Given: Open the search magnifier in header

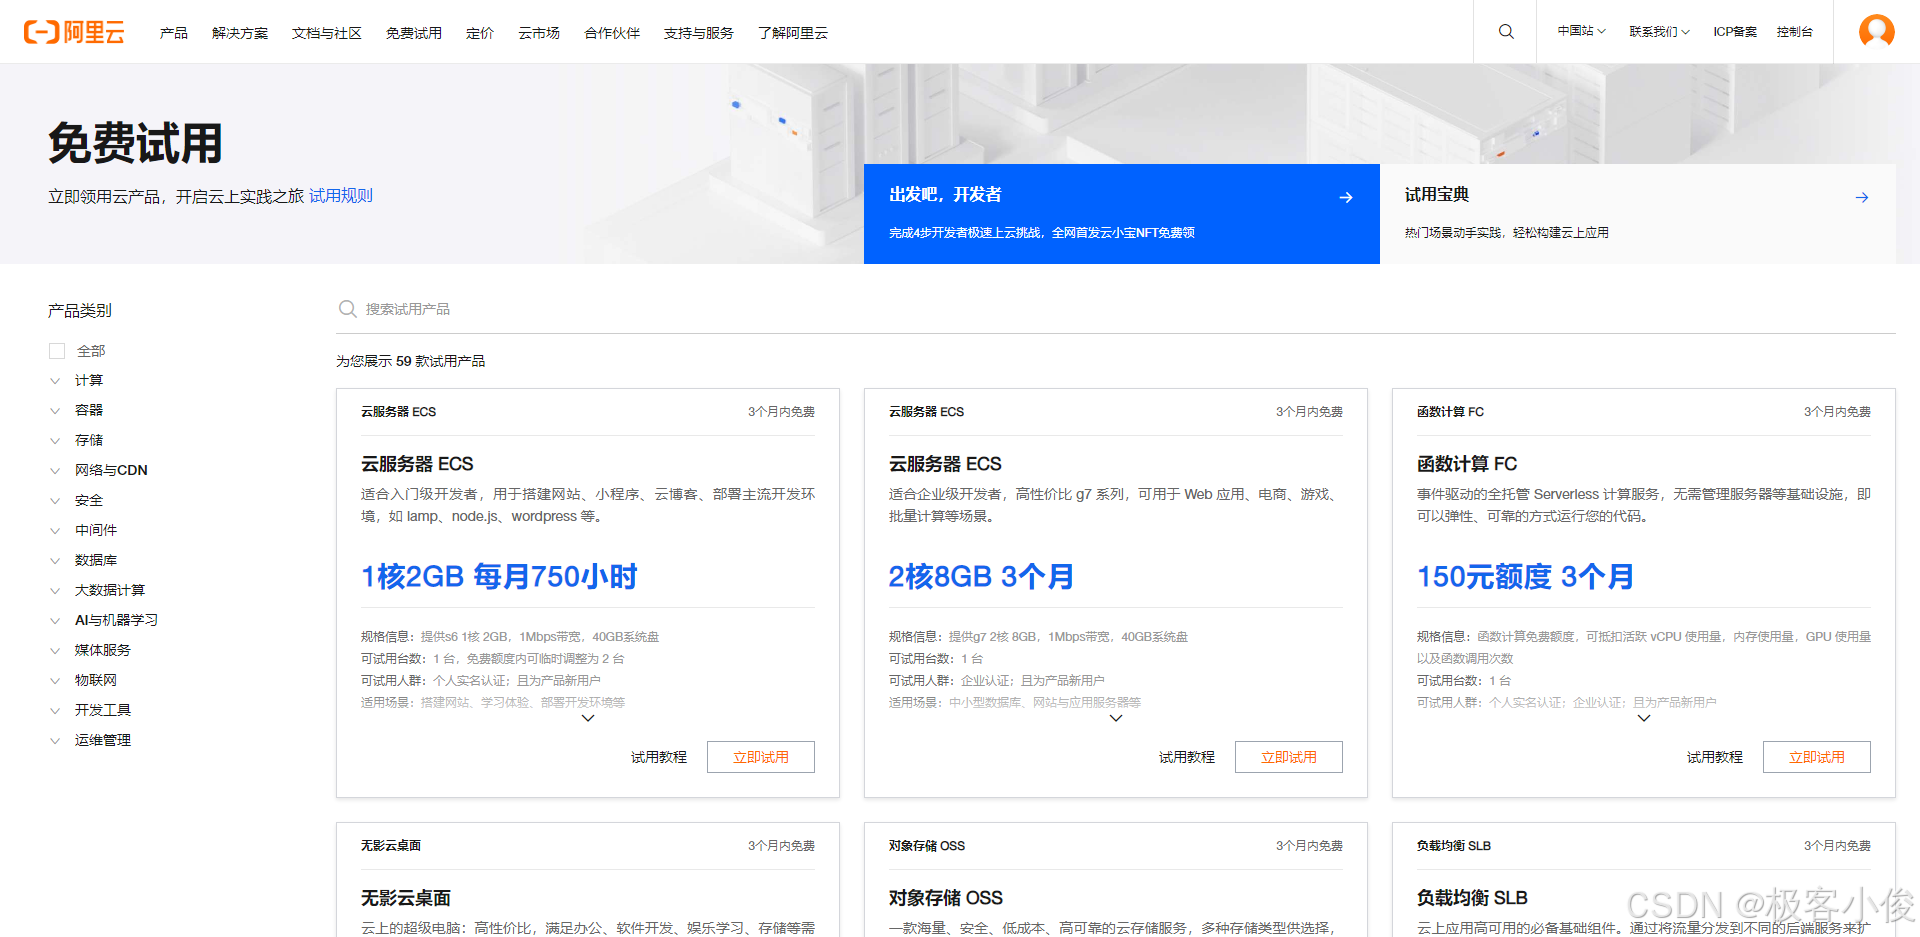Looking at the screenshot, I should click(1506, 32).
